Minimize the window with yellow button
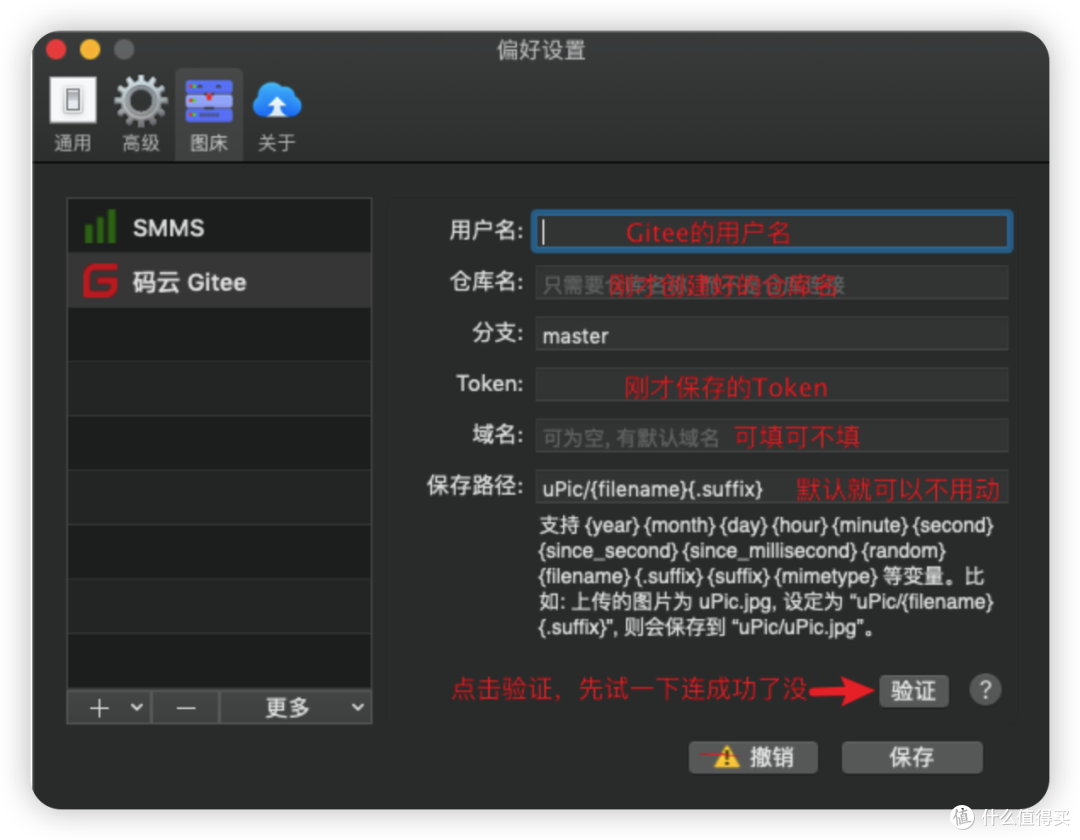This screenshot has height=840, width=1080. (x=90, y=50)
